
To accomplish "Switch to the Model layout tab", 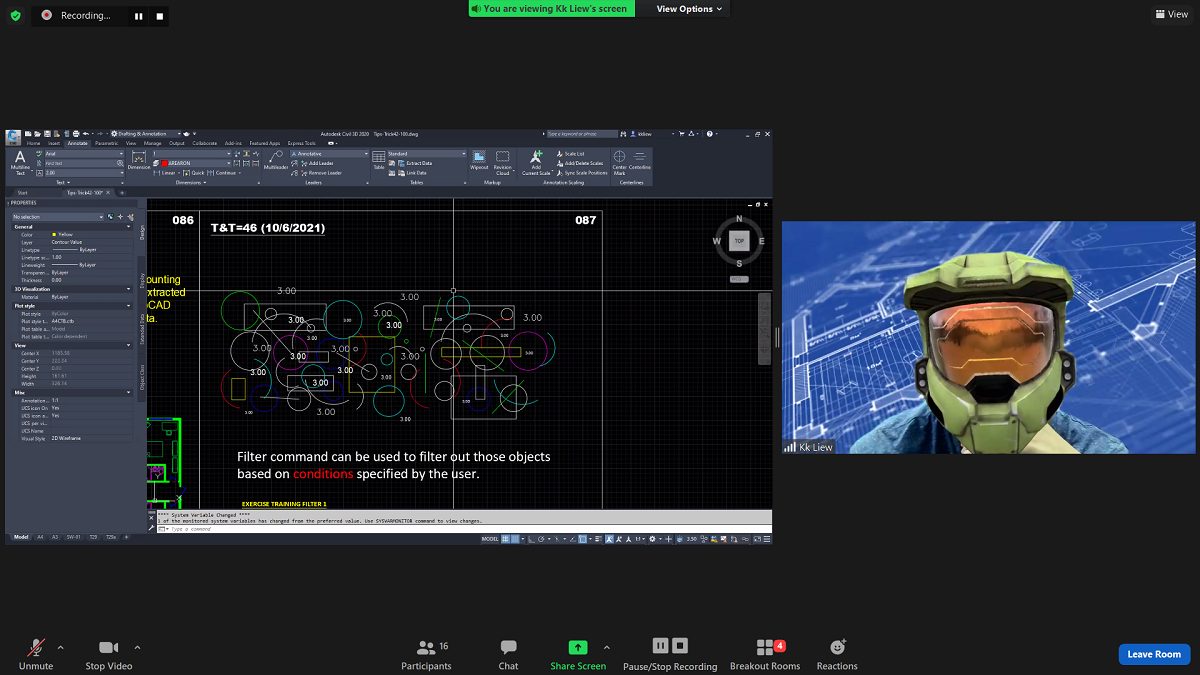I will click(20, 537).
